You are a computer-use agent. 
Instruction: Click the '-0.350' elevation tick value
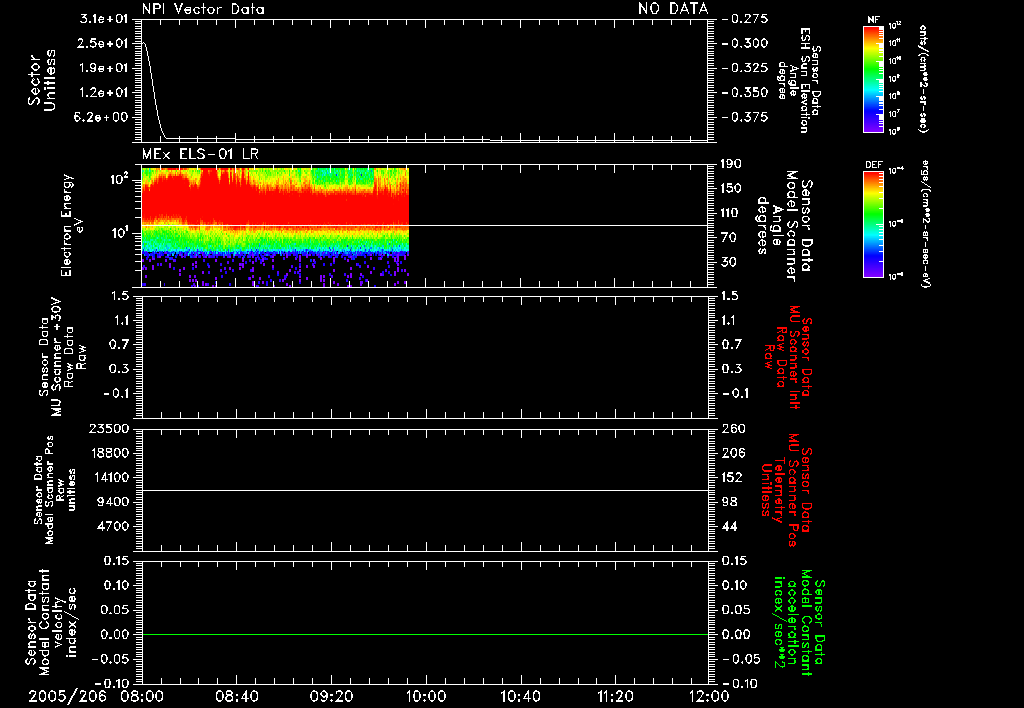(x=745, y=92)
